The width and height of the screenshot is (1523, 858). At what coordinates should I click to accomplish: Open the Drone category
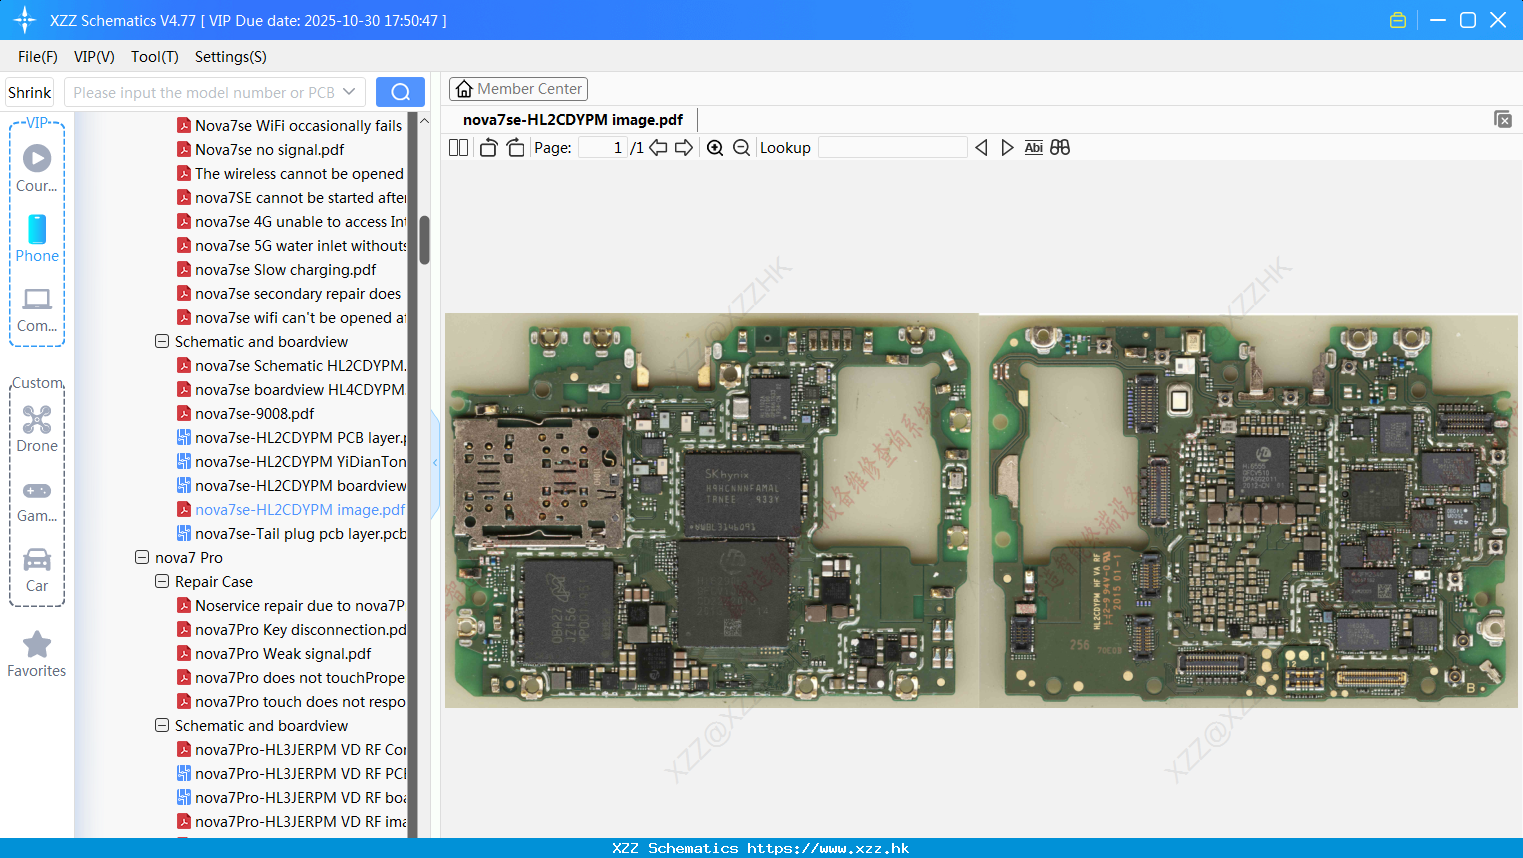(x=37, y=428)
